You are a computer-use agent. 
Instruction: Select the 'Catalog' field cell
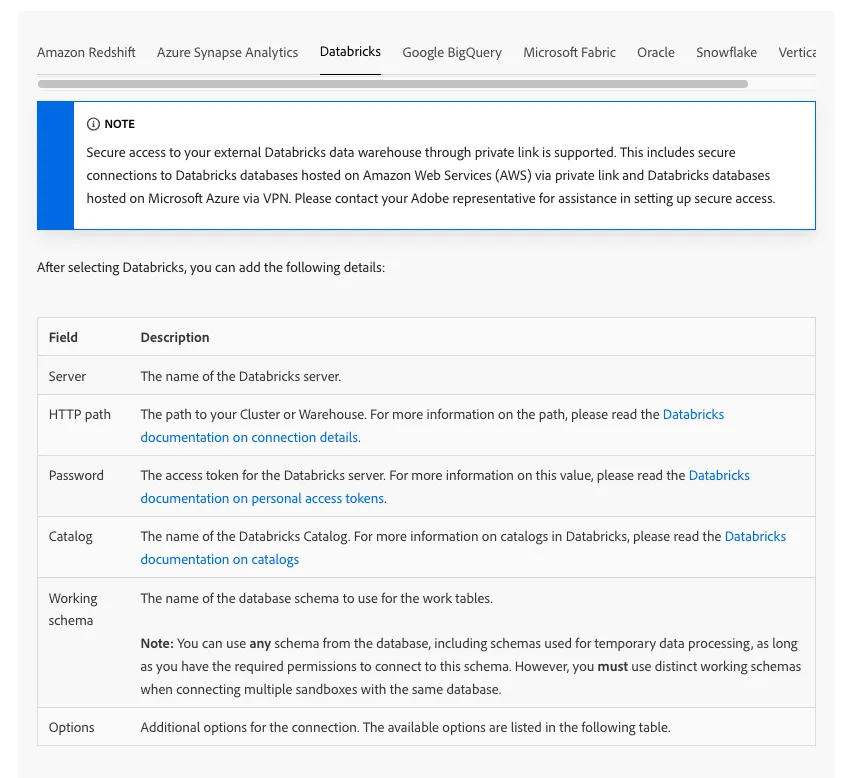click(x=70, y=537)
